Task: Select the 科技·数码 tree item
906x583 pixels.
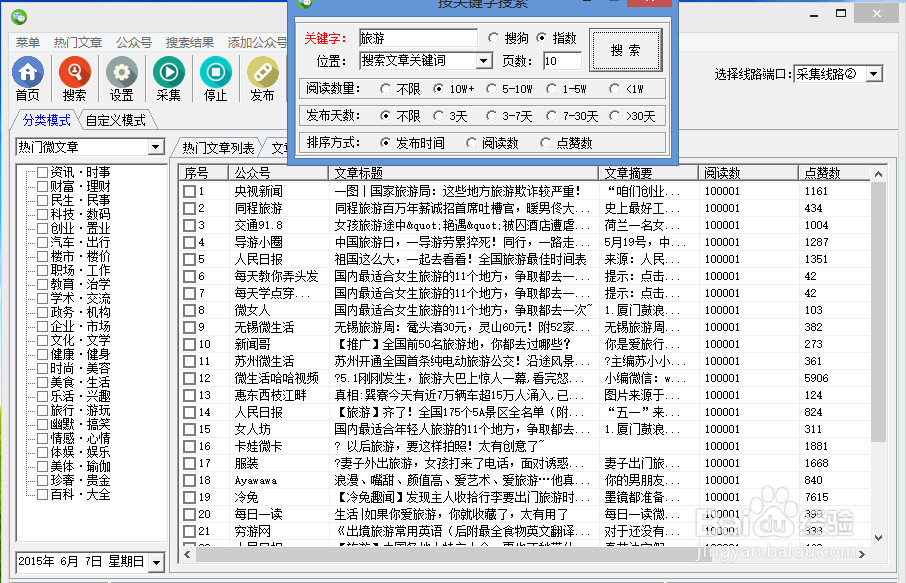Action: click(x=80, y=214)
